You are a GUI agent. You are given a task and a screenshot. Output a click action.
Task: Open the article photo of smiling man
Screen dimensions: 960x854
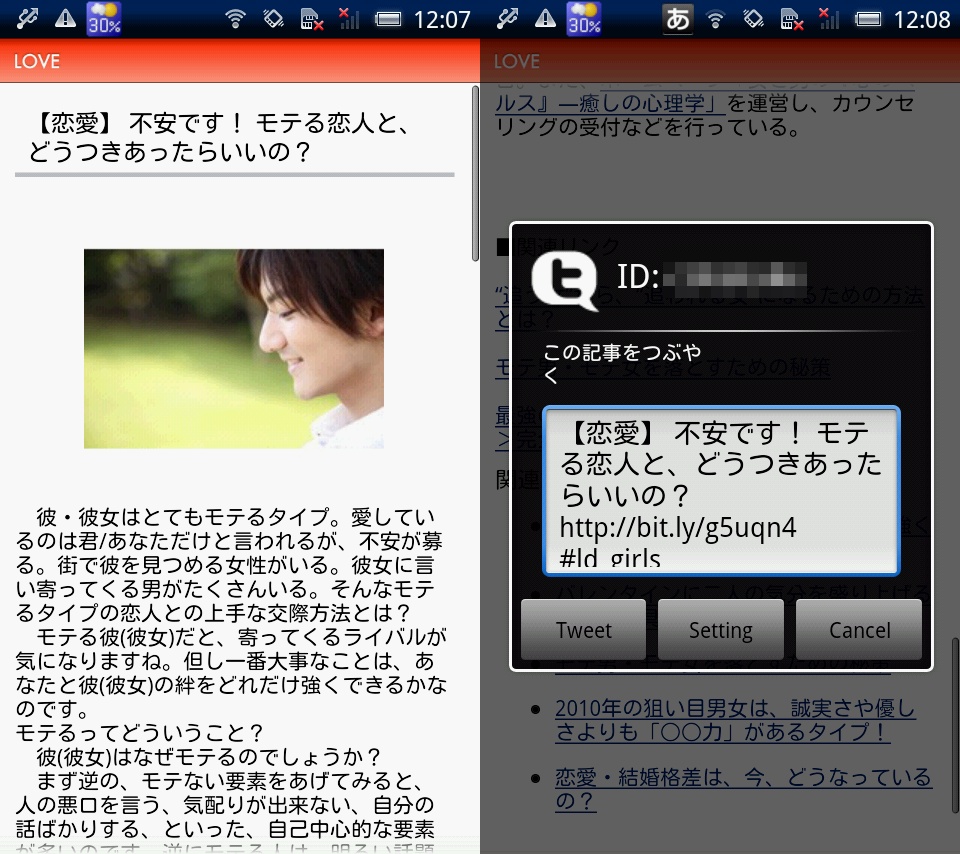[x=234, y=348]
